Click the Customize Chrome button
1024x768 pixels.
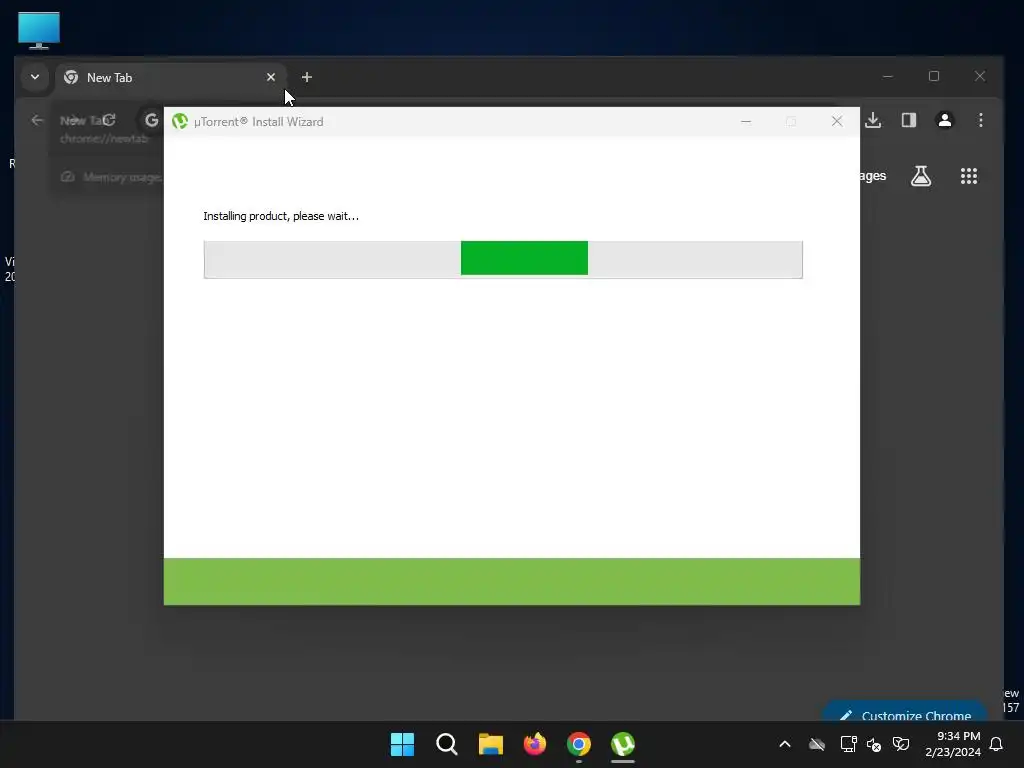point(905,712)
